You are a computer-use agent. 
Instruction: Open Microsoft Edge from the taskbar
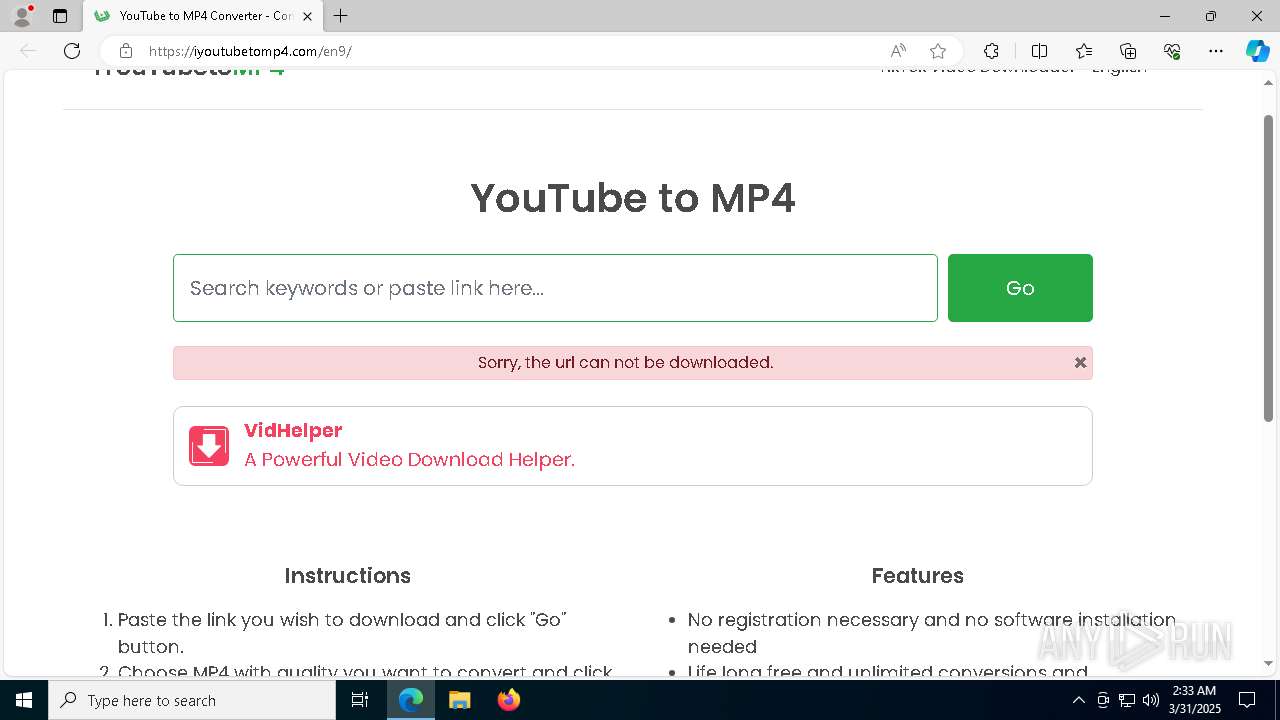pyautogui.click(x=411, y=700)
